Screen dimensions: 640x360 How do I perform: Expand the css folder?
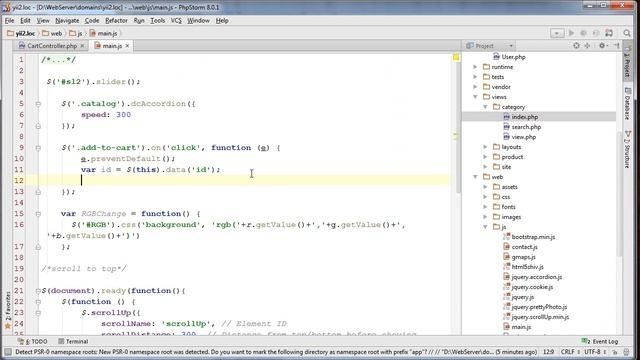click(x=485, y=197)
